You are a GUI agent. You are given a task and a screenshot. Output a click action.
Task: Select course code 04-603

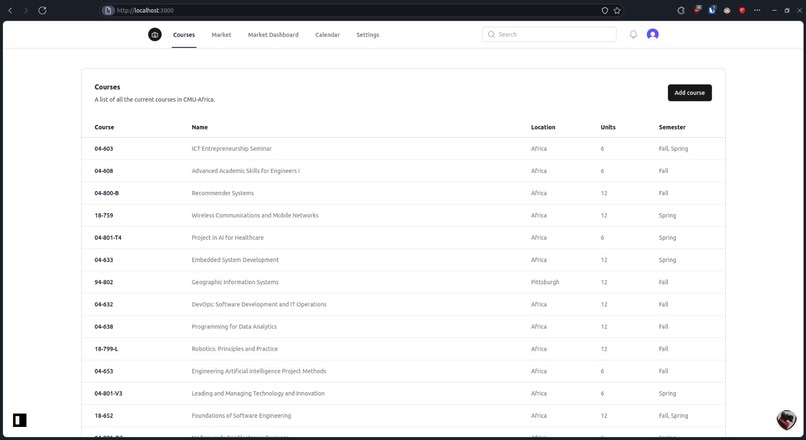point(104,149)
